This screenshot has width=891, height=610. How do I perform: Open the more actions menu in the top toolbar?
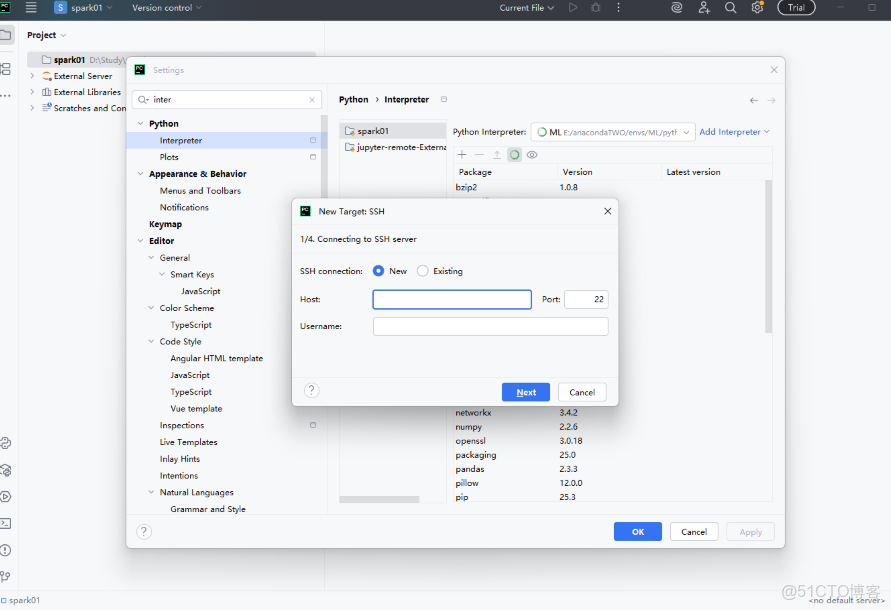click(x=618, y=7)
